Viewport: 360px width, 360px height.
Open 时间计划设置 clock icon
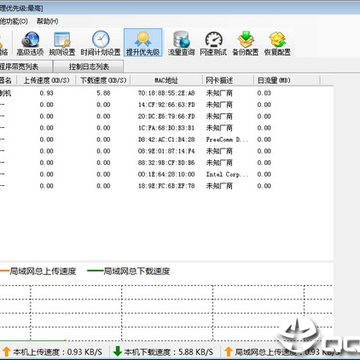(x=101, y=43)
